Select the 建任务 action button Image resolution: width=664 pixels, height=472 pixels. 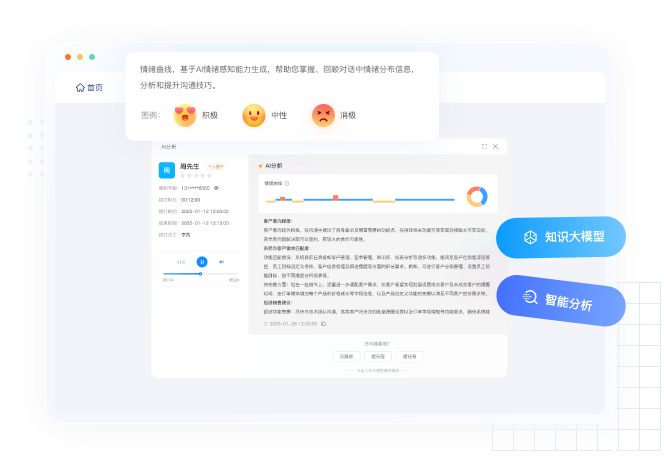(x=409, y=356)
